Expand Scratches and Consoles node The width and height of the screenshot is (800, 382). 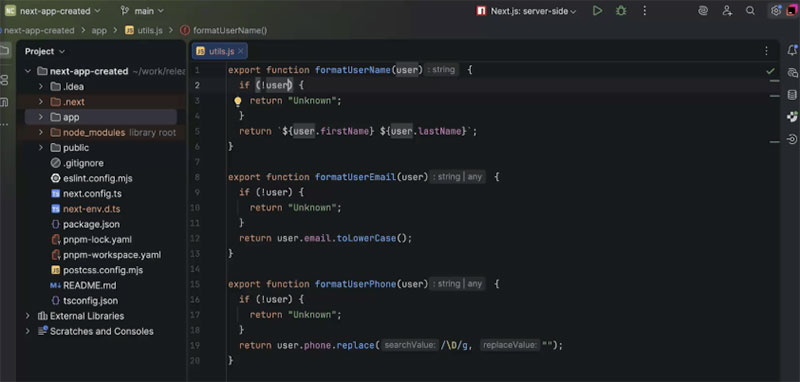coord(28,331)
